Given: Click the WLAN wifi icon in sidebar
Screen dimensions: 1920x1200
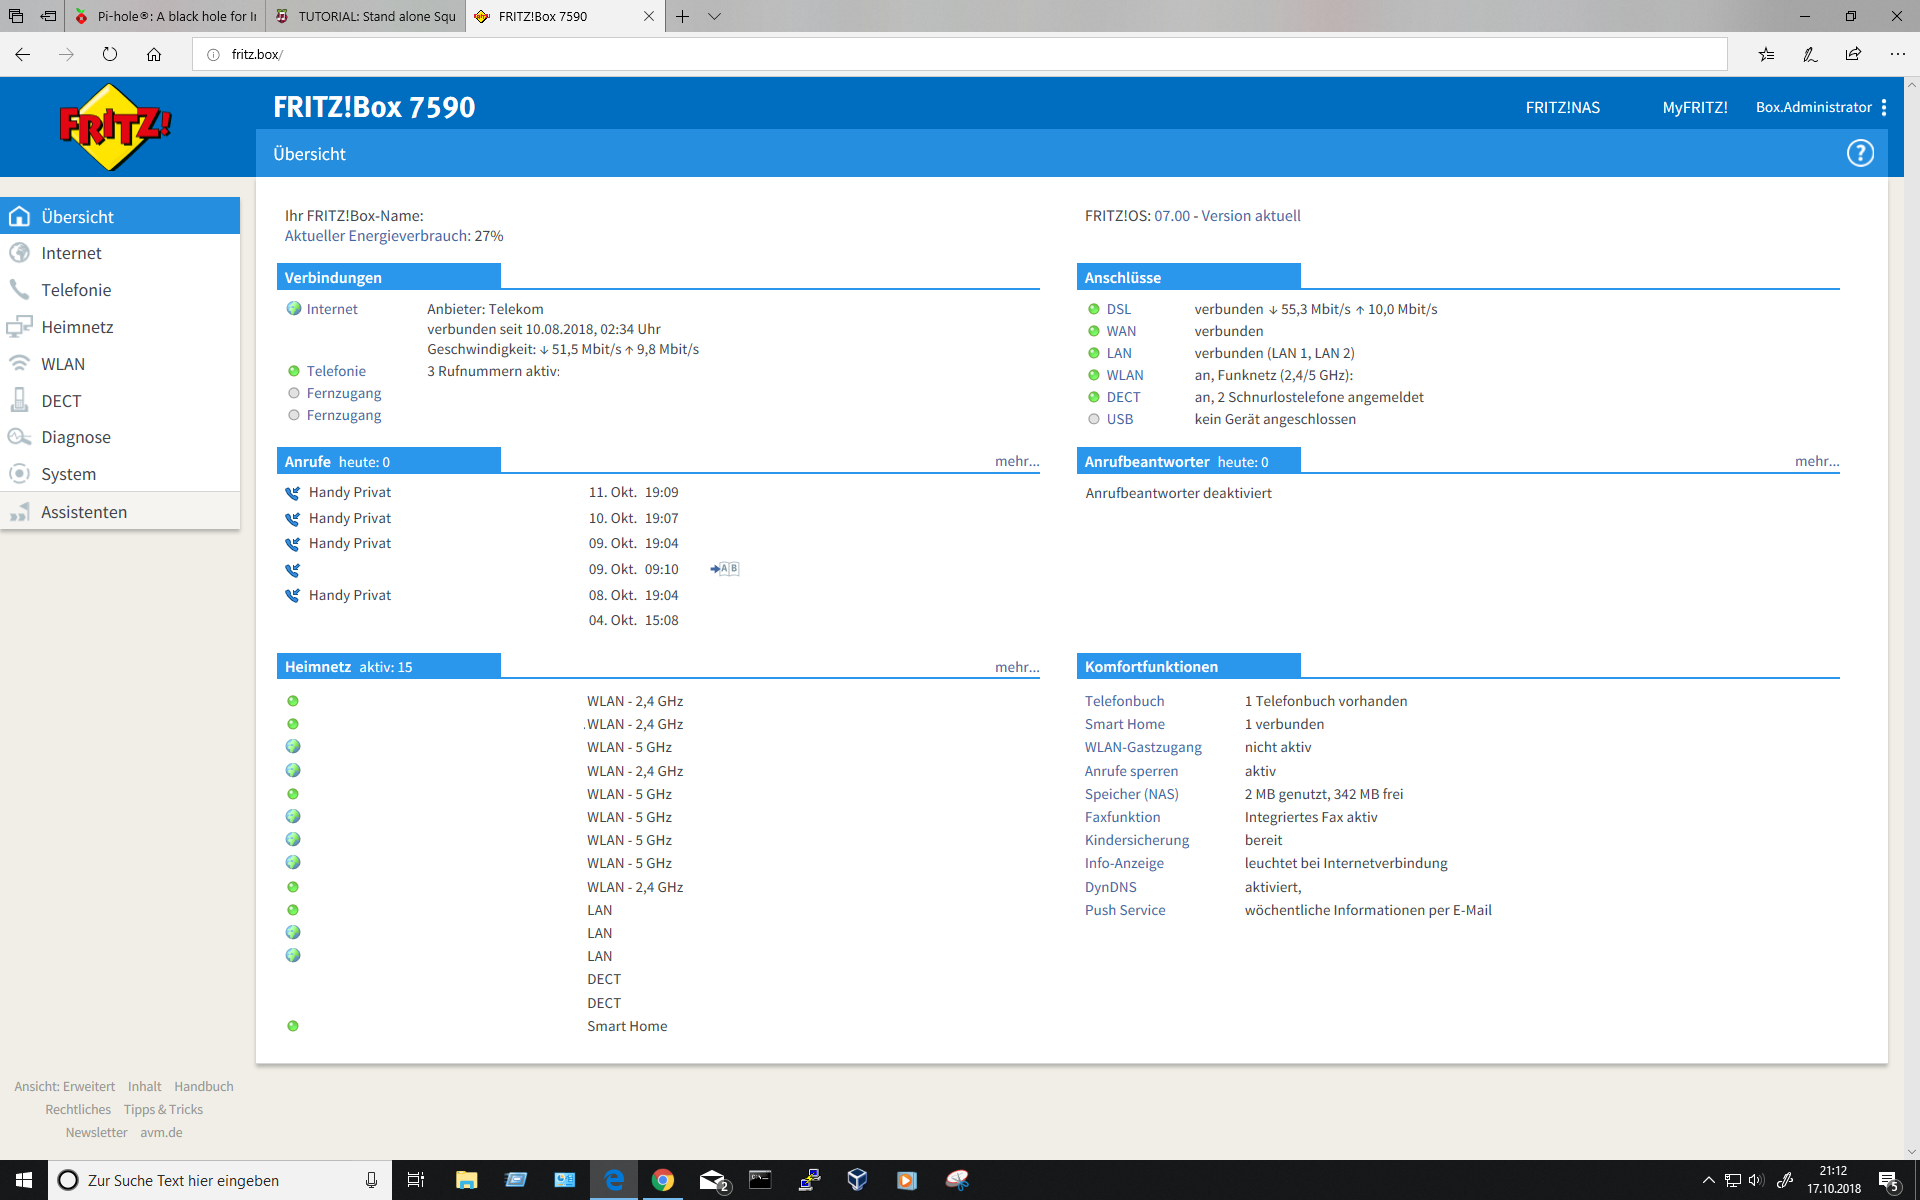Looking at the screenshot, I should 19,364.
